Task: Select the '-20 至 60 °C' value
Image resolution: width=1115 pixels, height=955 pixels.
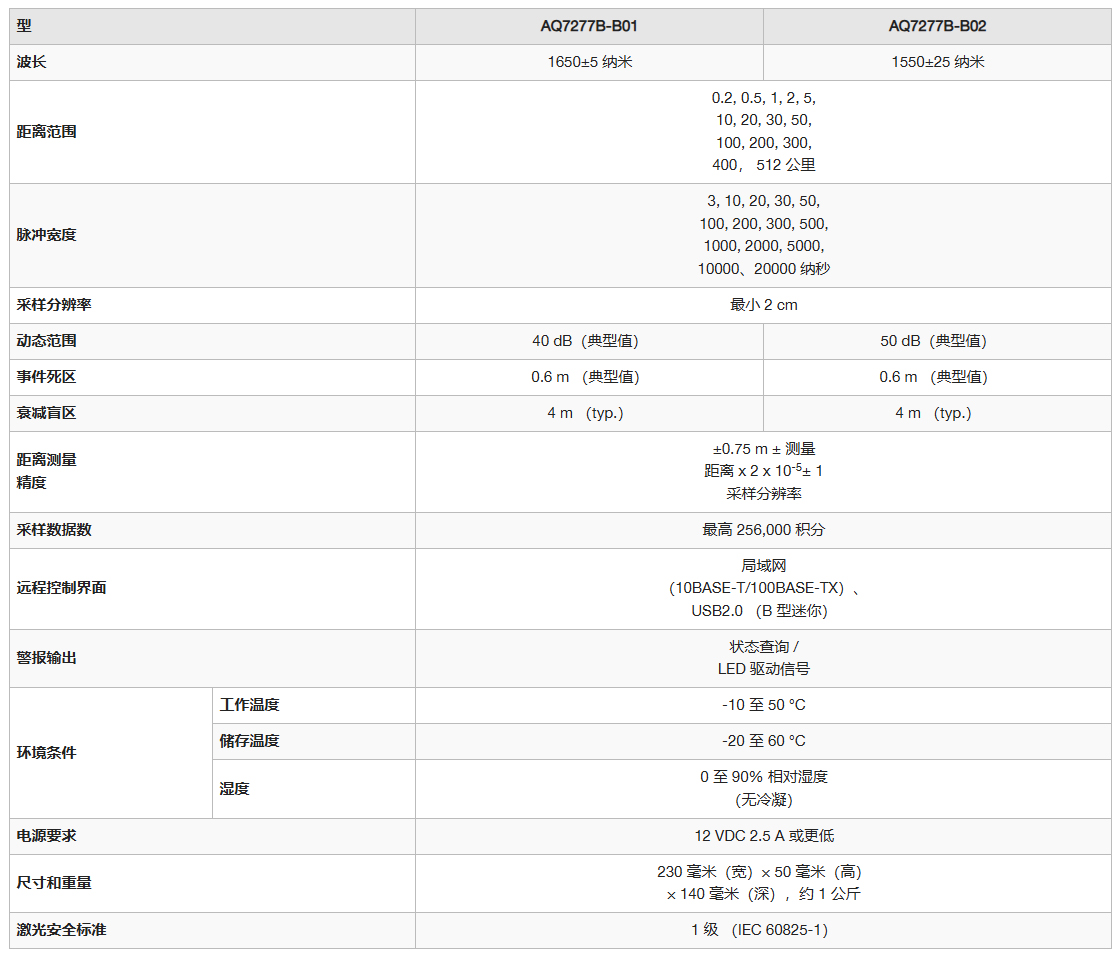Action: pyautogui.click(x=764, y=741)
